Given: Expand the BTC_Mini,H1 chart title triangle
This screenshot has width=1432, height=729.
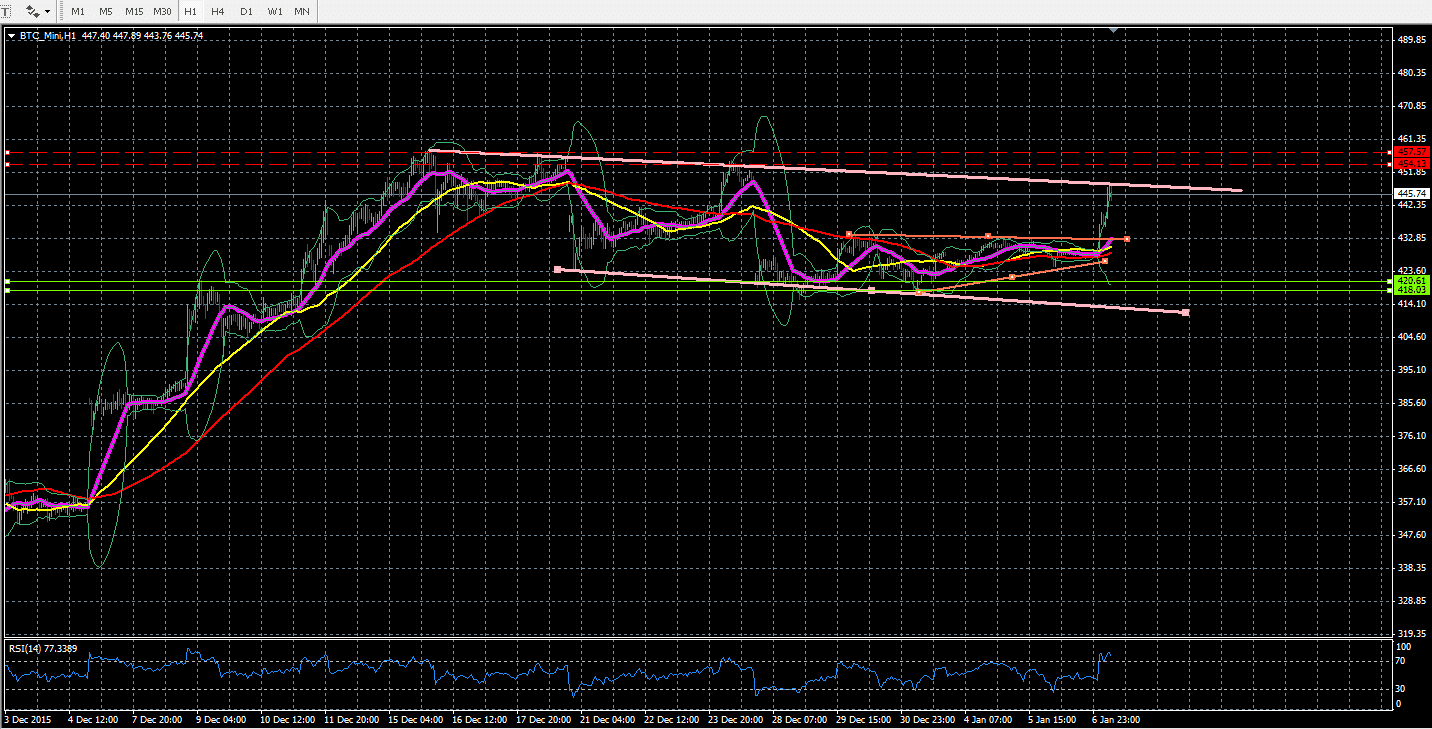Looking at the screenshot, I should [11, 36].
